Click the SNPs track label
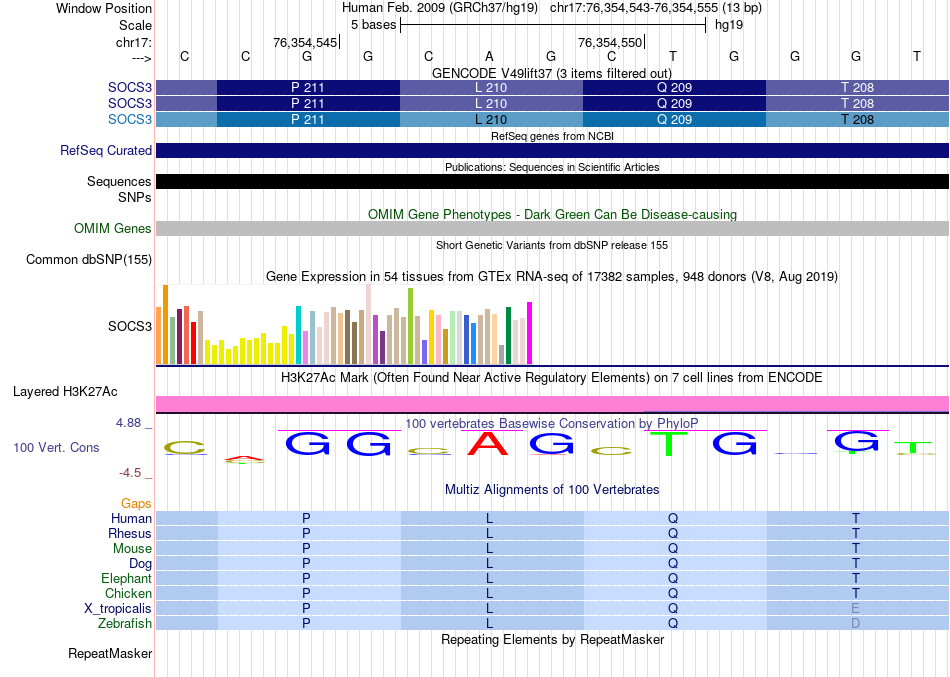 pos(135,198)
